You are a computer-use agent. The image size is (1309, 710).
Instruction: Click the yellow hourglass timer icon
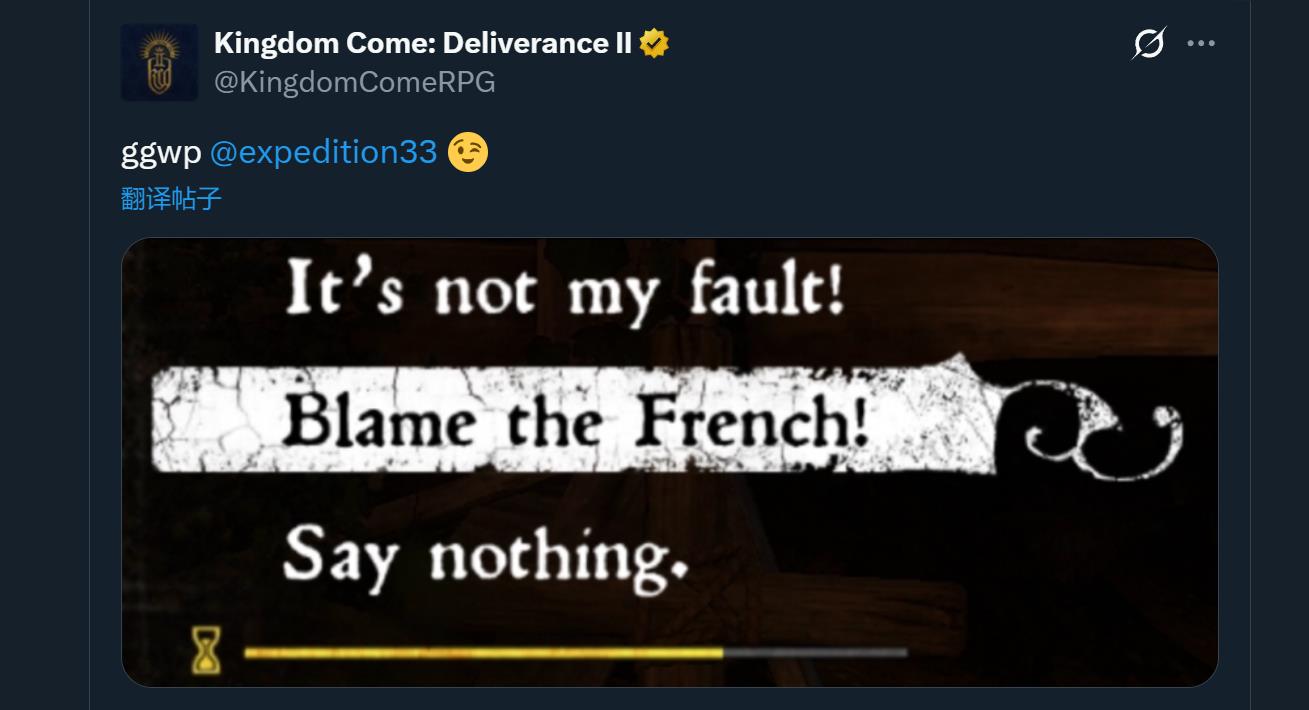point(207,652)
